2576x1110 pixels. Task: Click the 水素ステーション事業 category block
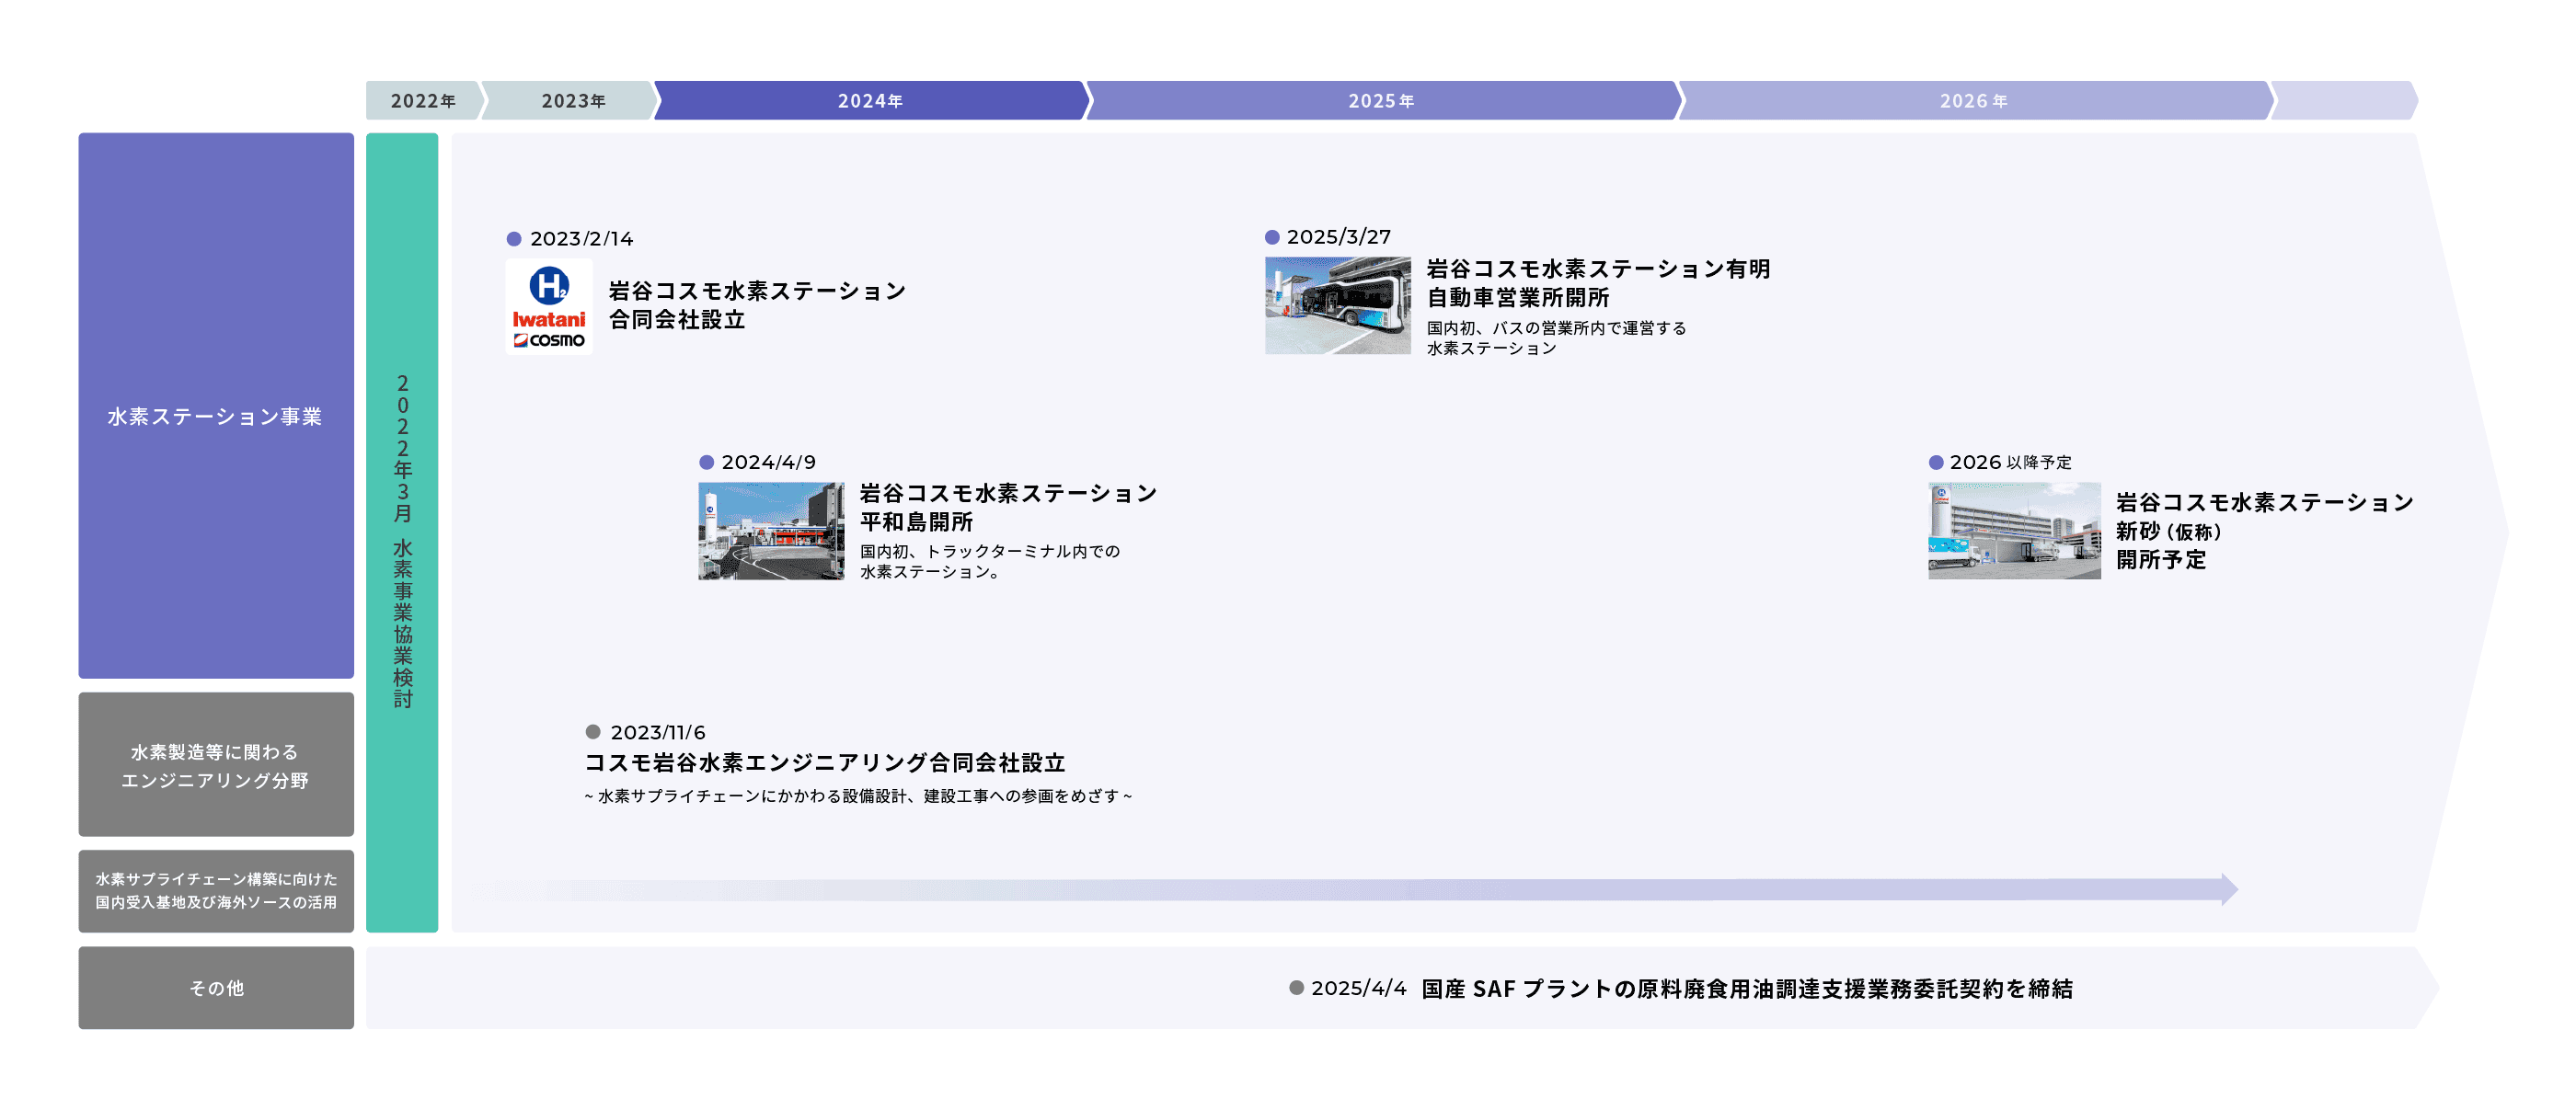click(x=216, y=406)
